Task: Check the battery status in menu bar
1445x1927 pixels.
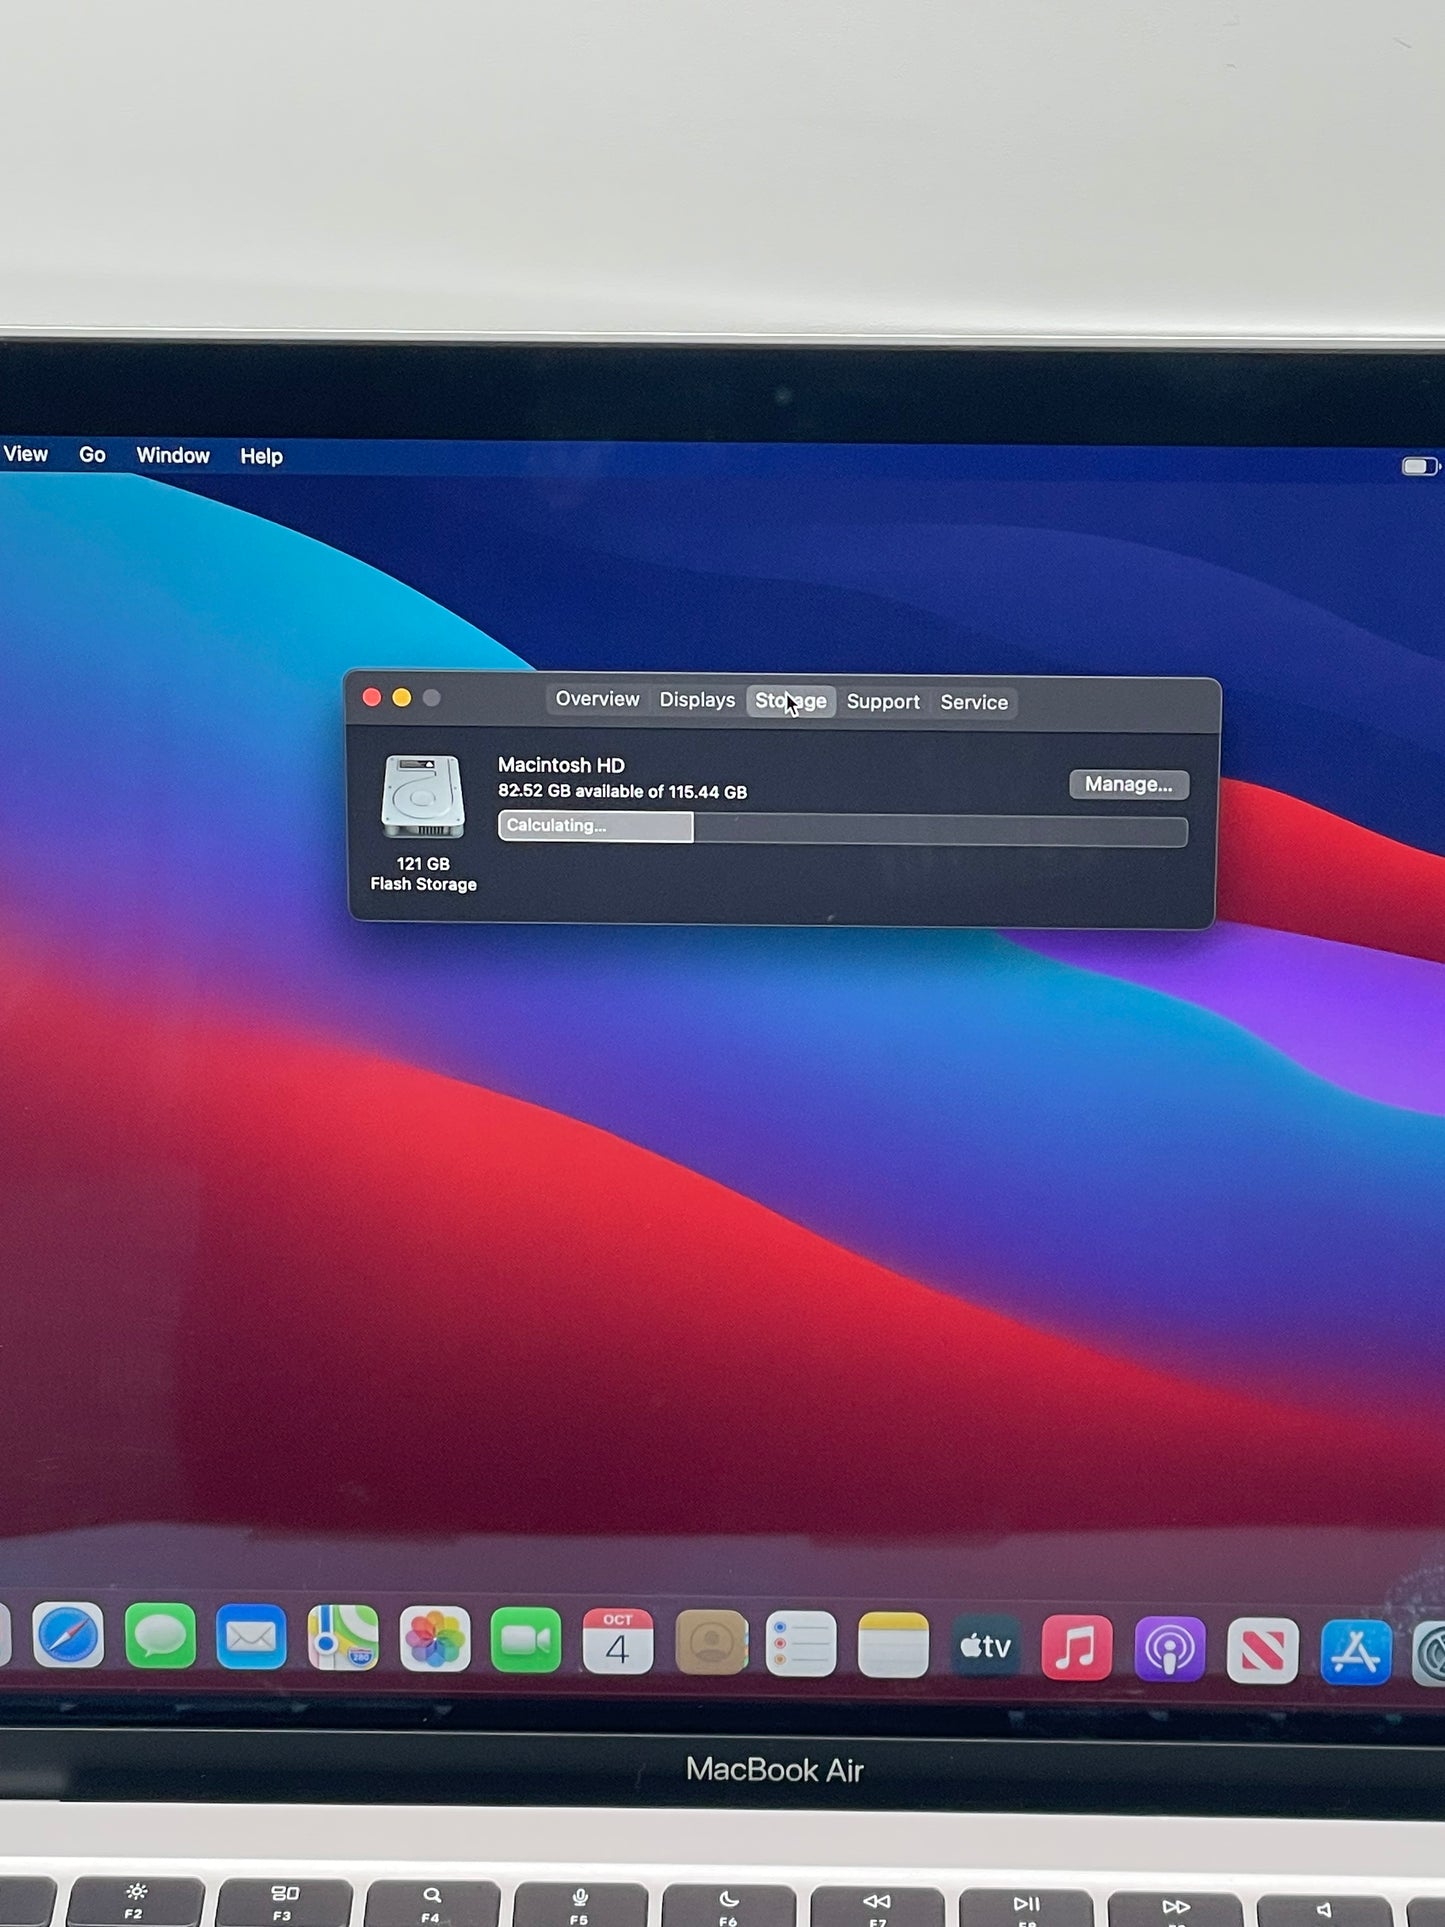Action: tap(1420, 466)
